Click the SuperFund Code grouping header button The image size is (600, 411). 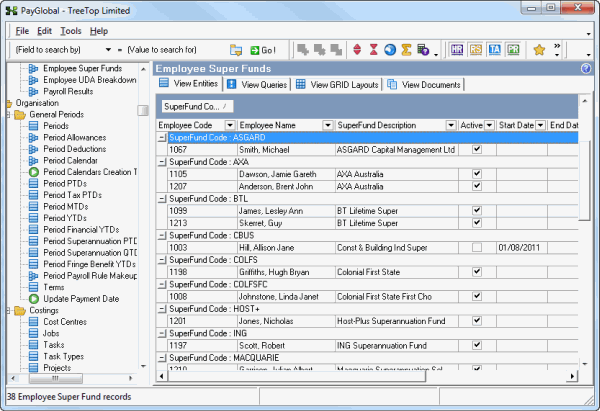[x=196, y=106]
